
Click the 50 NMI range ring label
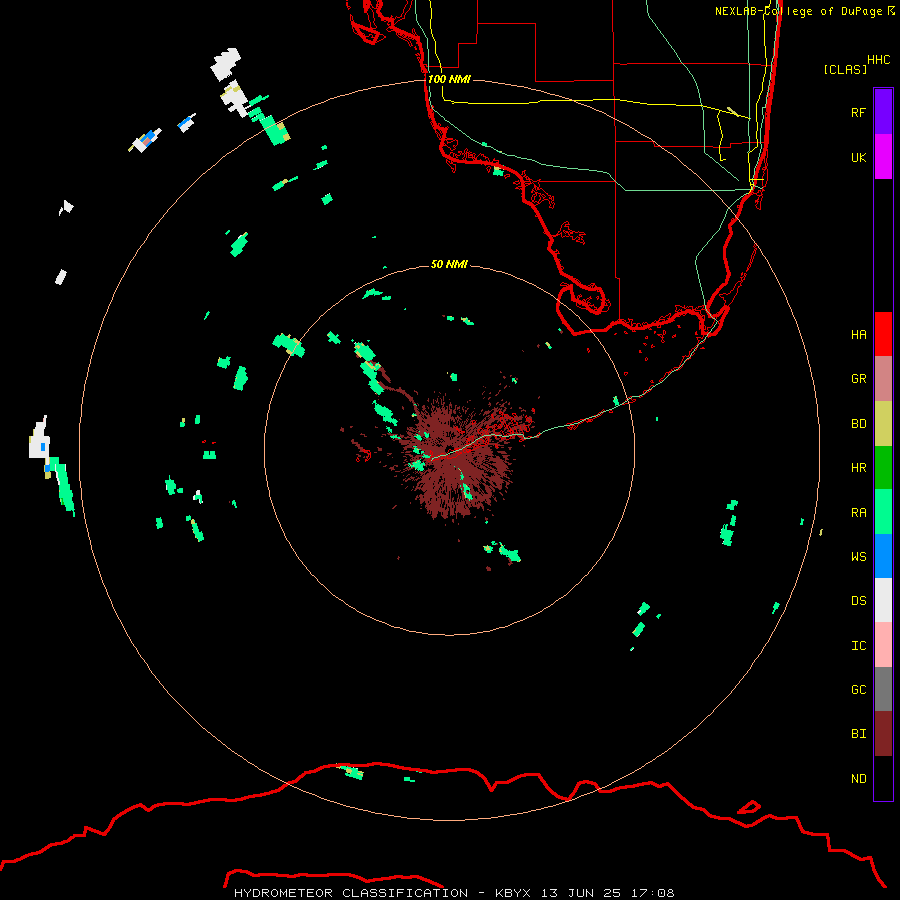point(449,264)
